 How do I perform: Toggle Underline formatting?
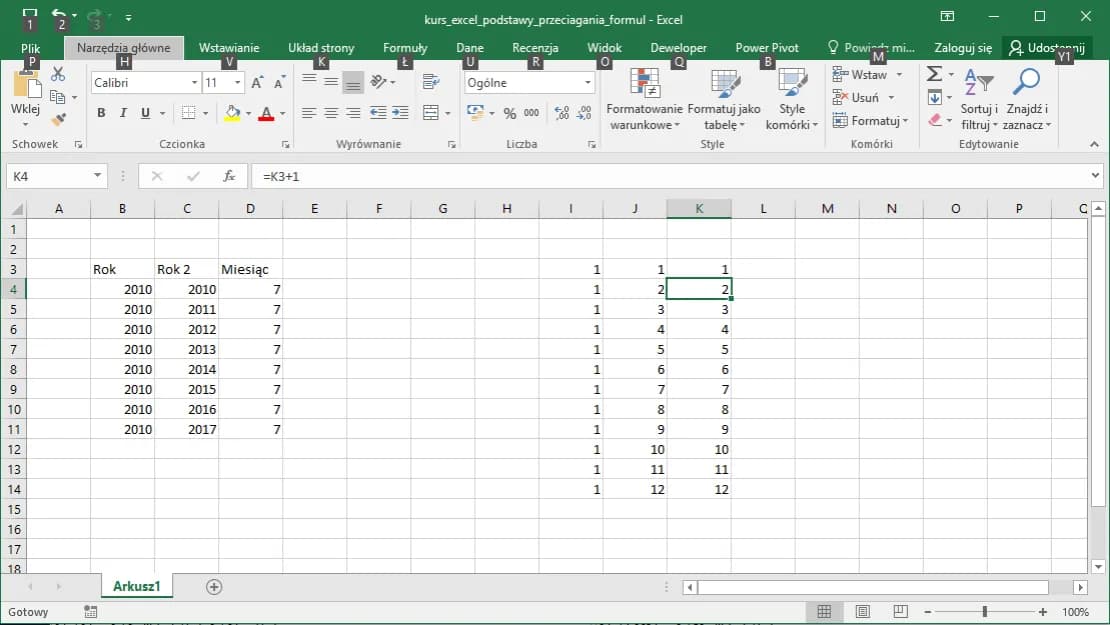(x=146, y=113)
